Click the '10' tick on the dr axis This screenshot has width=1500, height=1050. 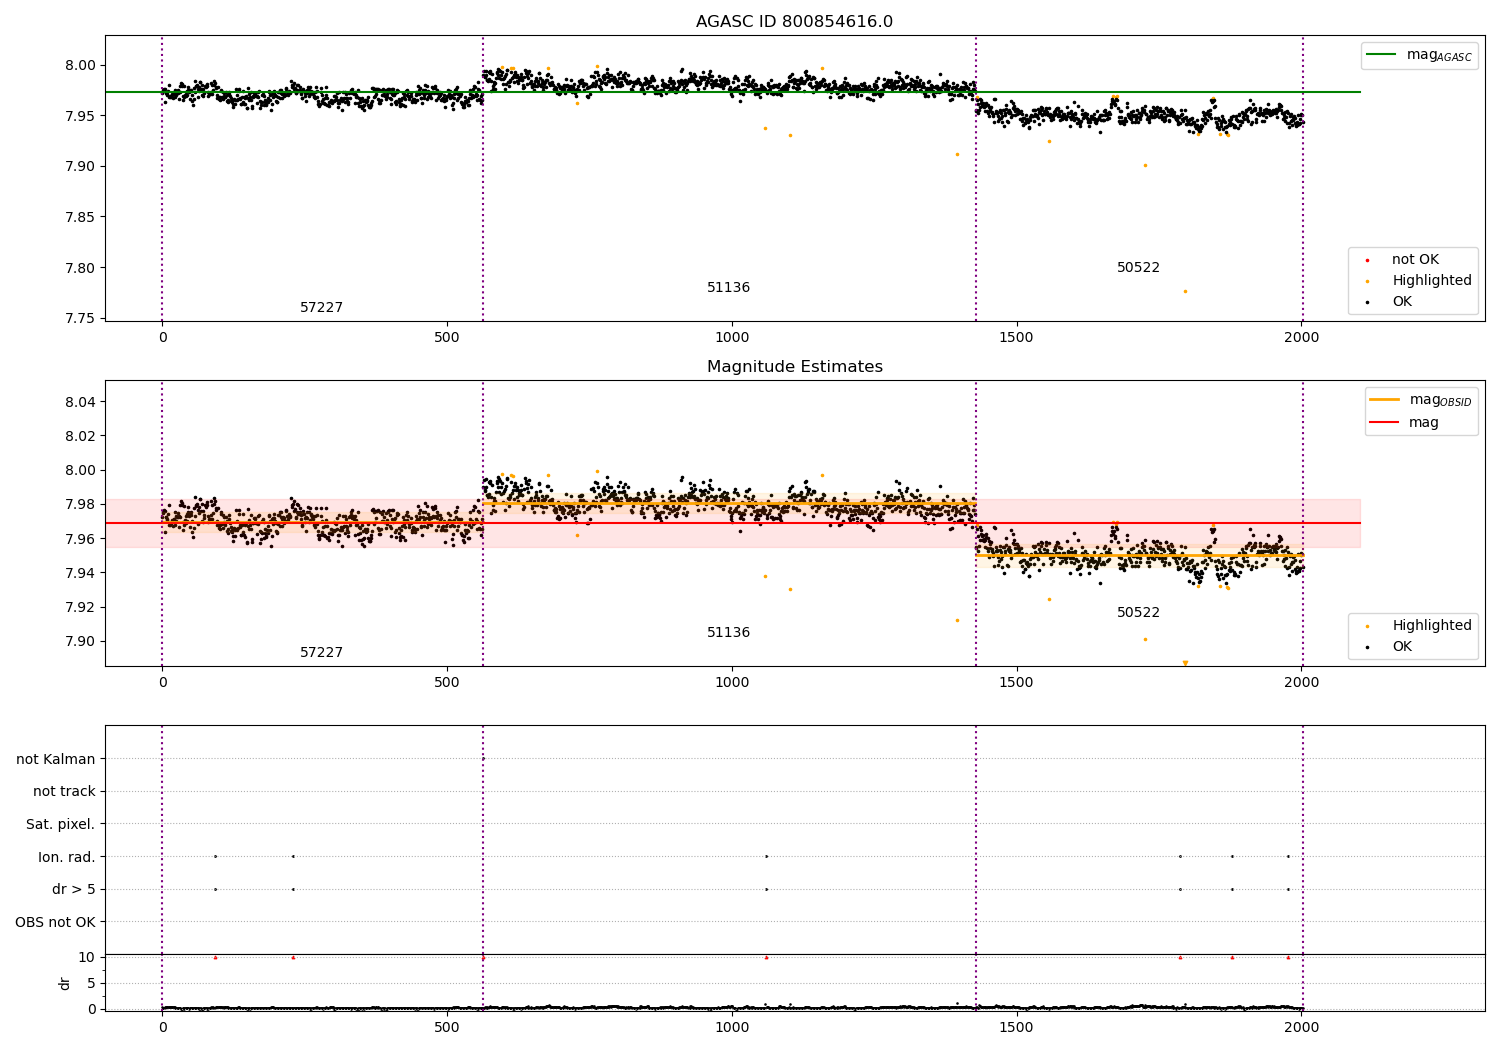[x=87, y=958]
